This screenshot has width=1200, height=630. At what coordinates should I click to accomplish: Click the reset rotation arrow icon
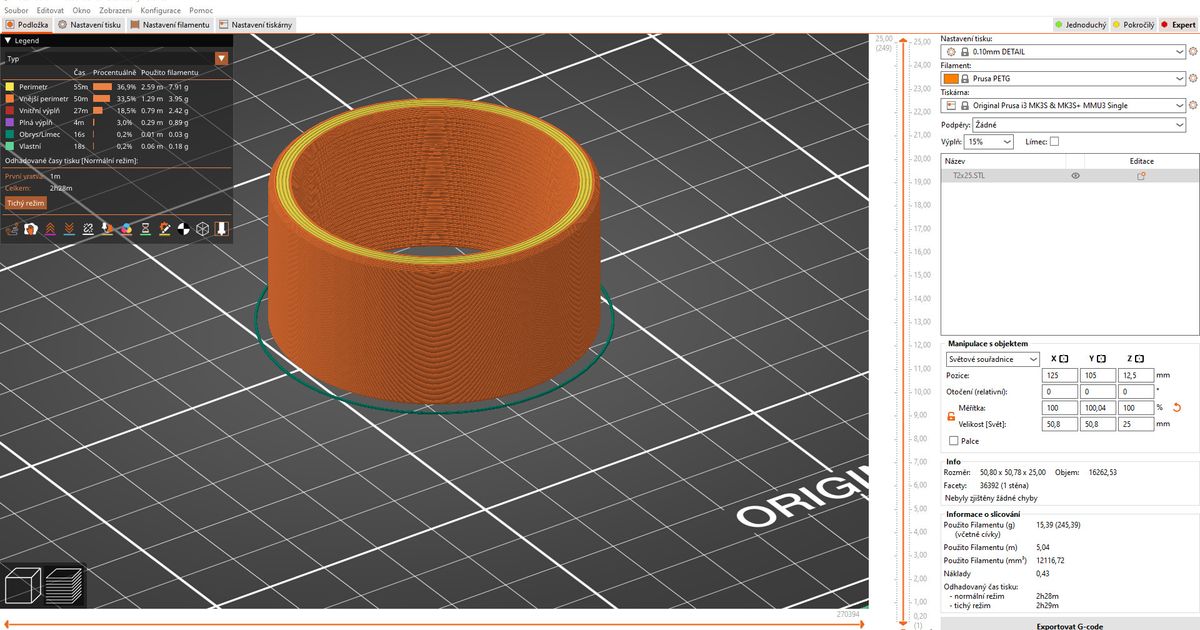[1177, 407]
